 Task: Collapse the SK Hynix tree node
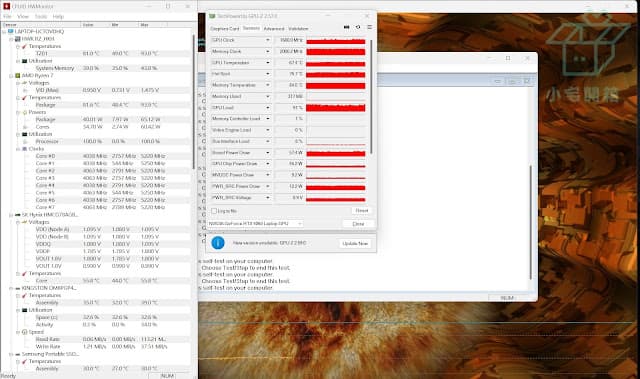click(x=11, y=215)
